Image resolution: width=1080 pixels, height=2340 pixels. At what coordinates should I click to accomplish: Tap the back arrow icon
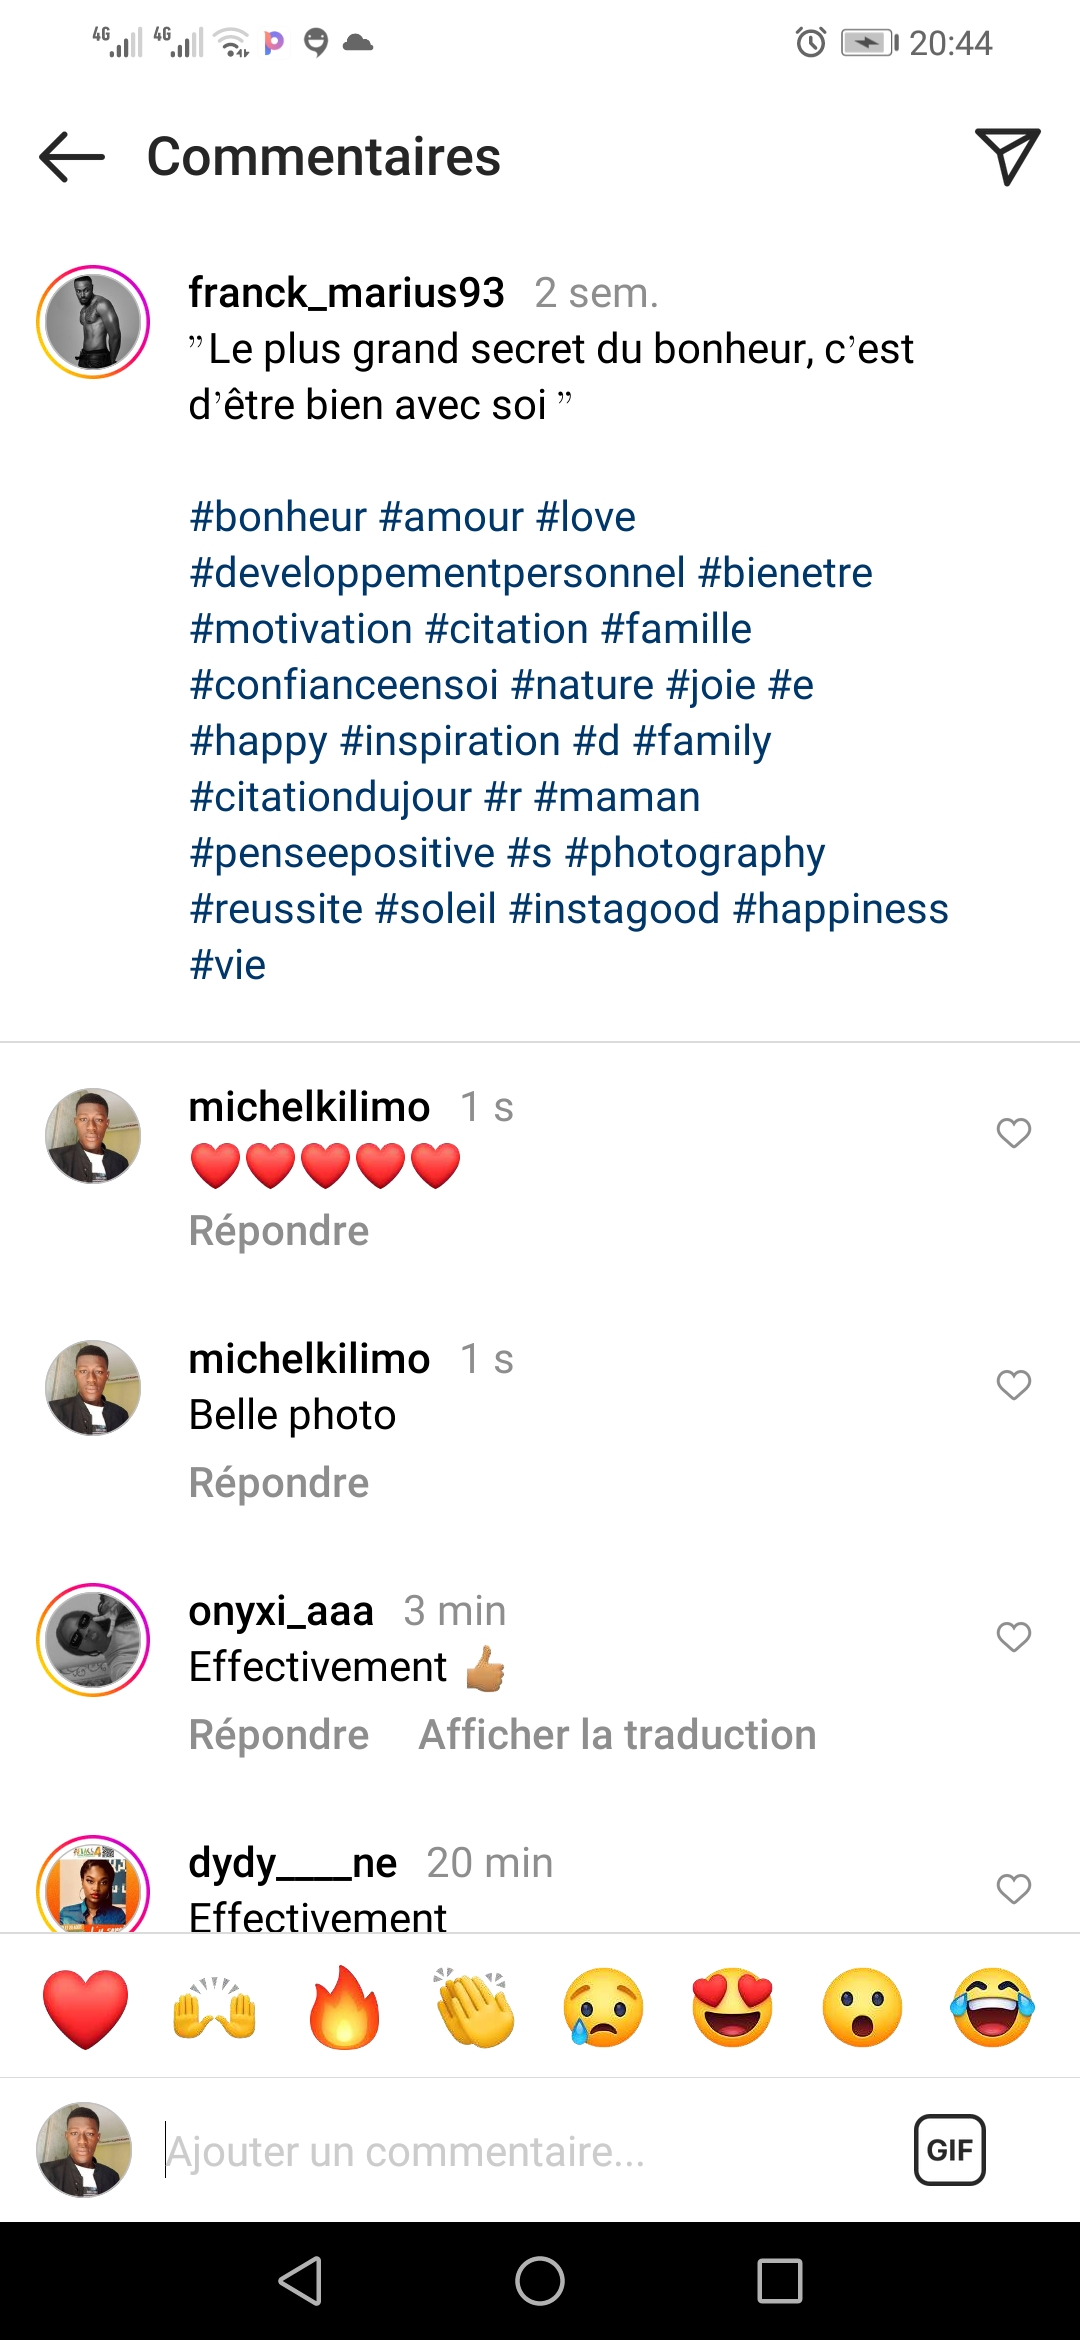click(72, 157)
